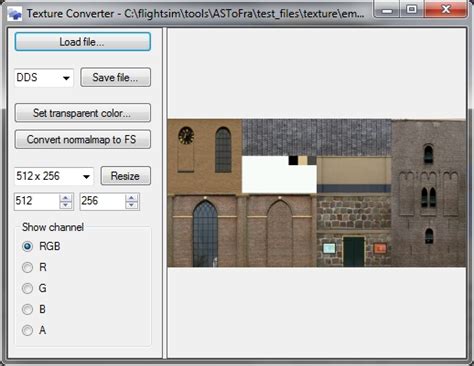Maximize the Texture Converter window
Screen dimensions: 474x366
click(x=412, y=9)
